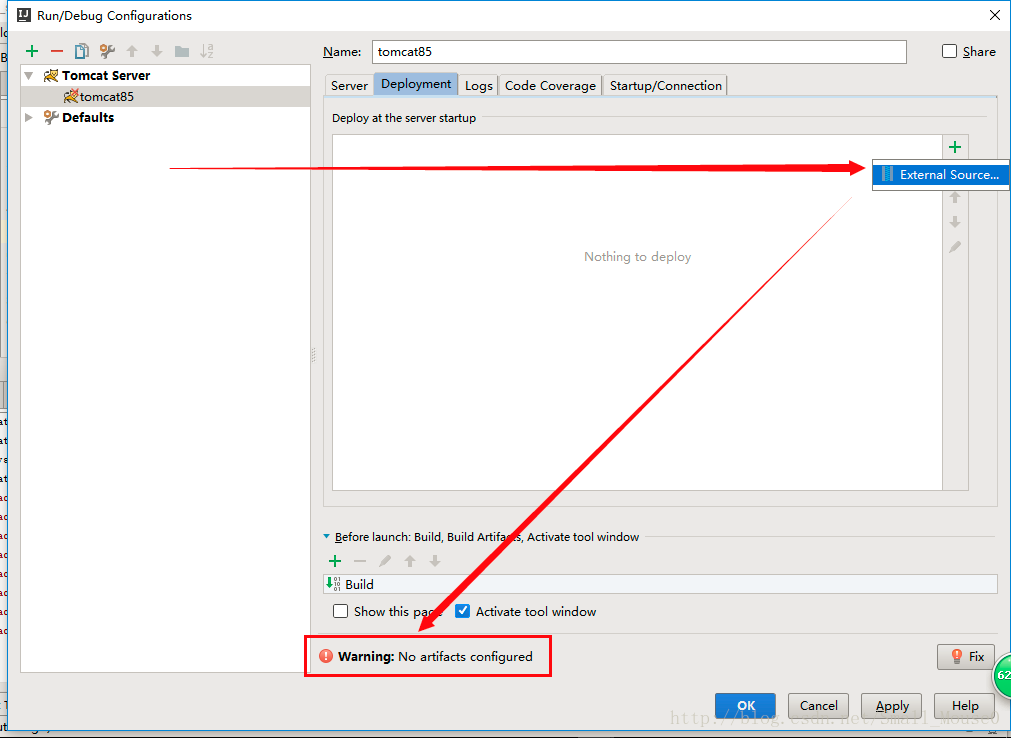The image size is (1011, 738).
Task: Click the Defaults label in tree
Action: point(88,117)
